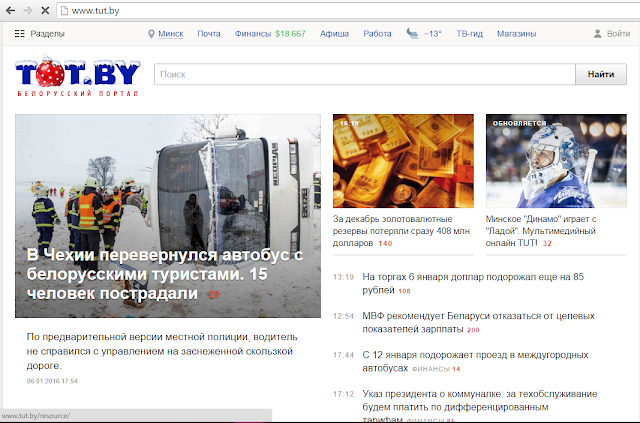640x423 pixels.
Task: Click the ОБНОВЛЯЕТСЯ label on hockey image
Action: (x=519, y=123)
